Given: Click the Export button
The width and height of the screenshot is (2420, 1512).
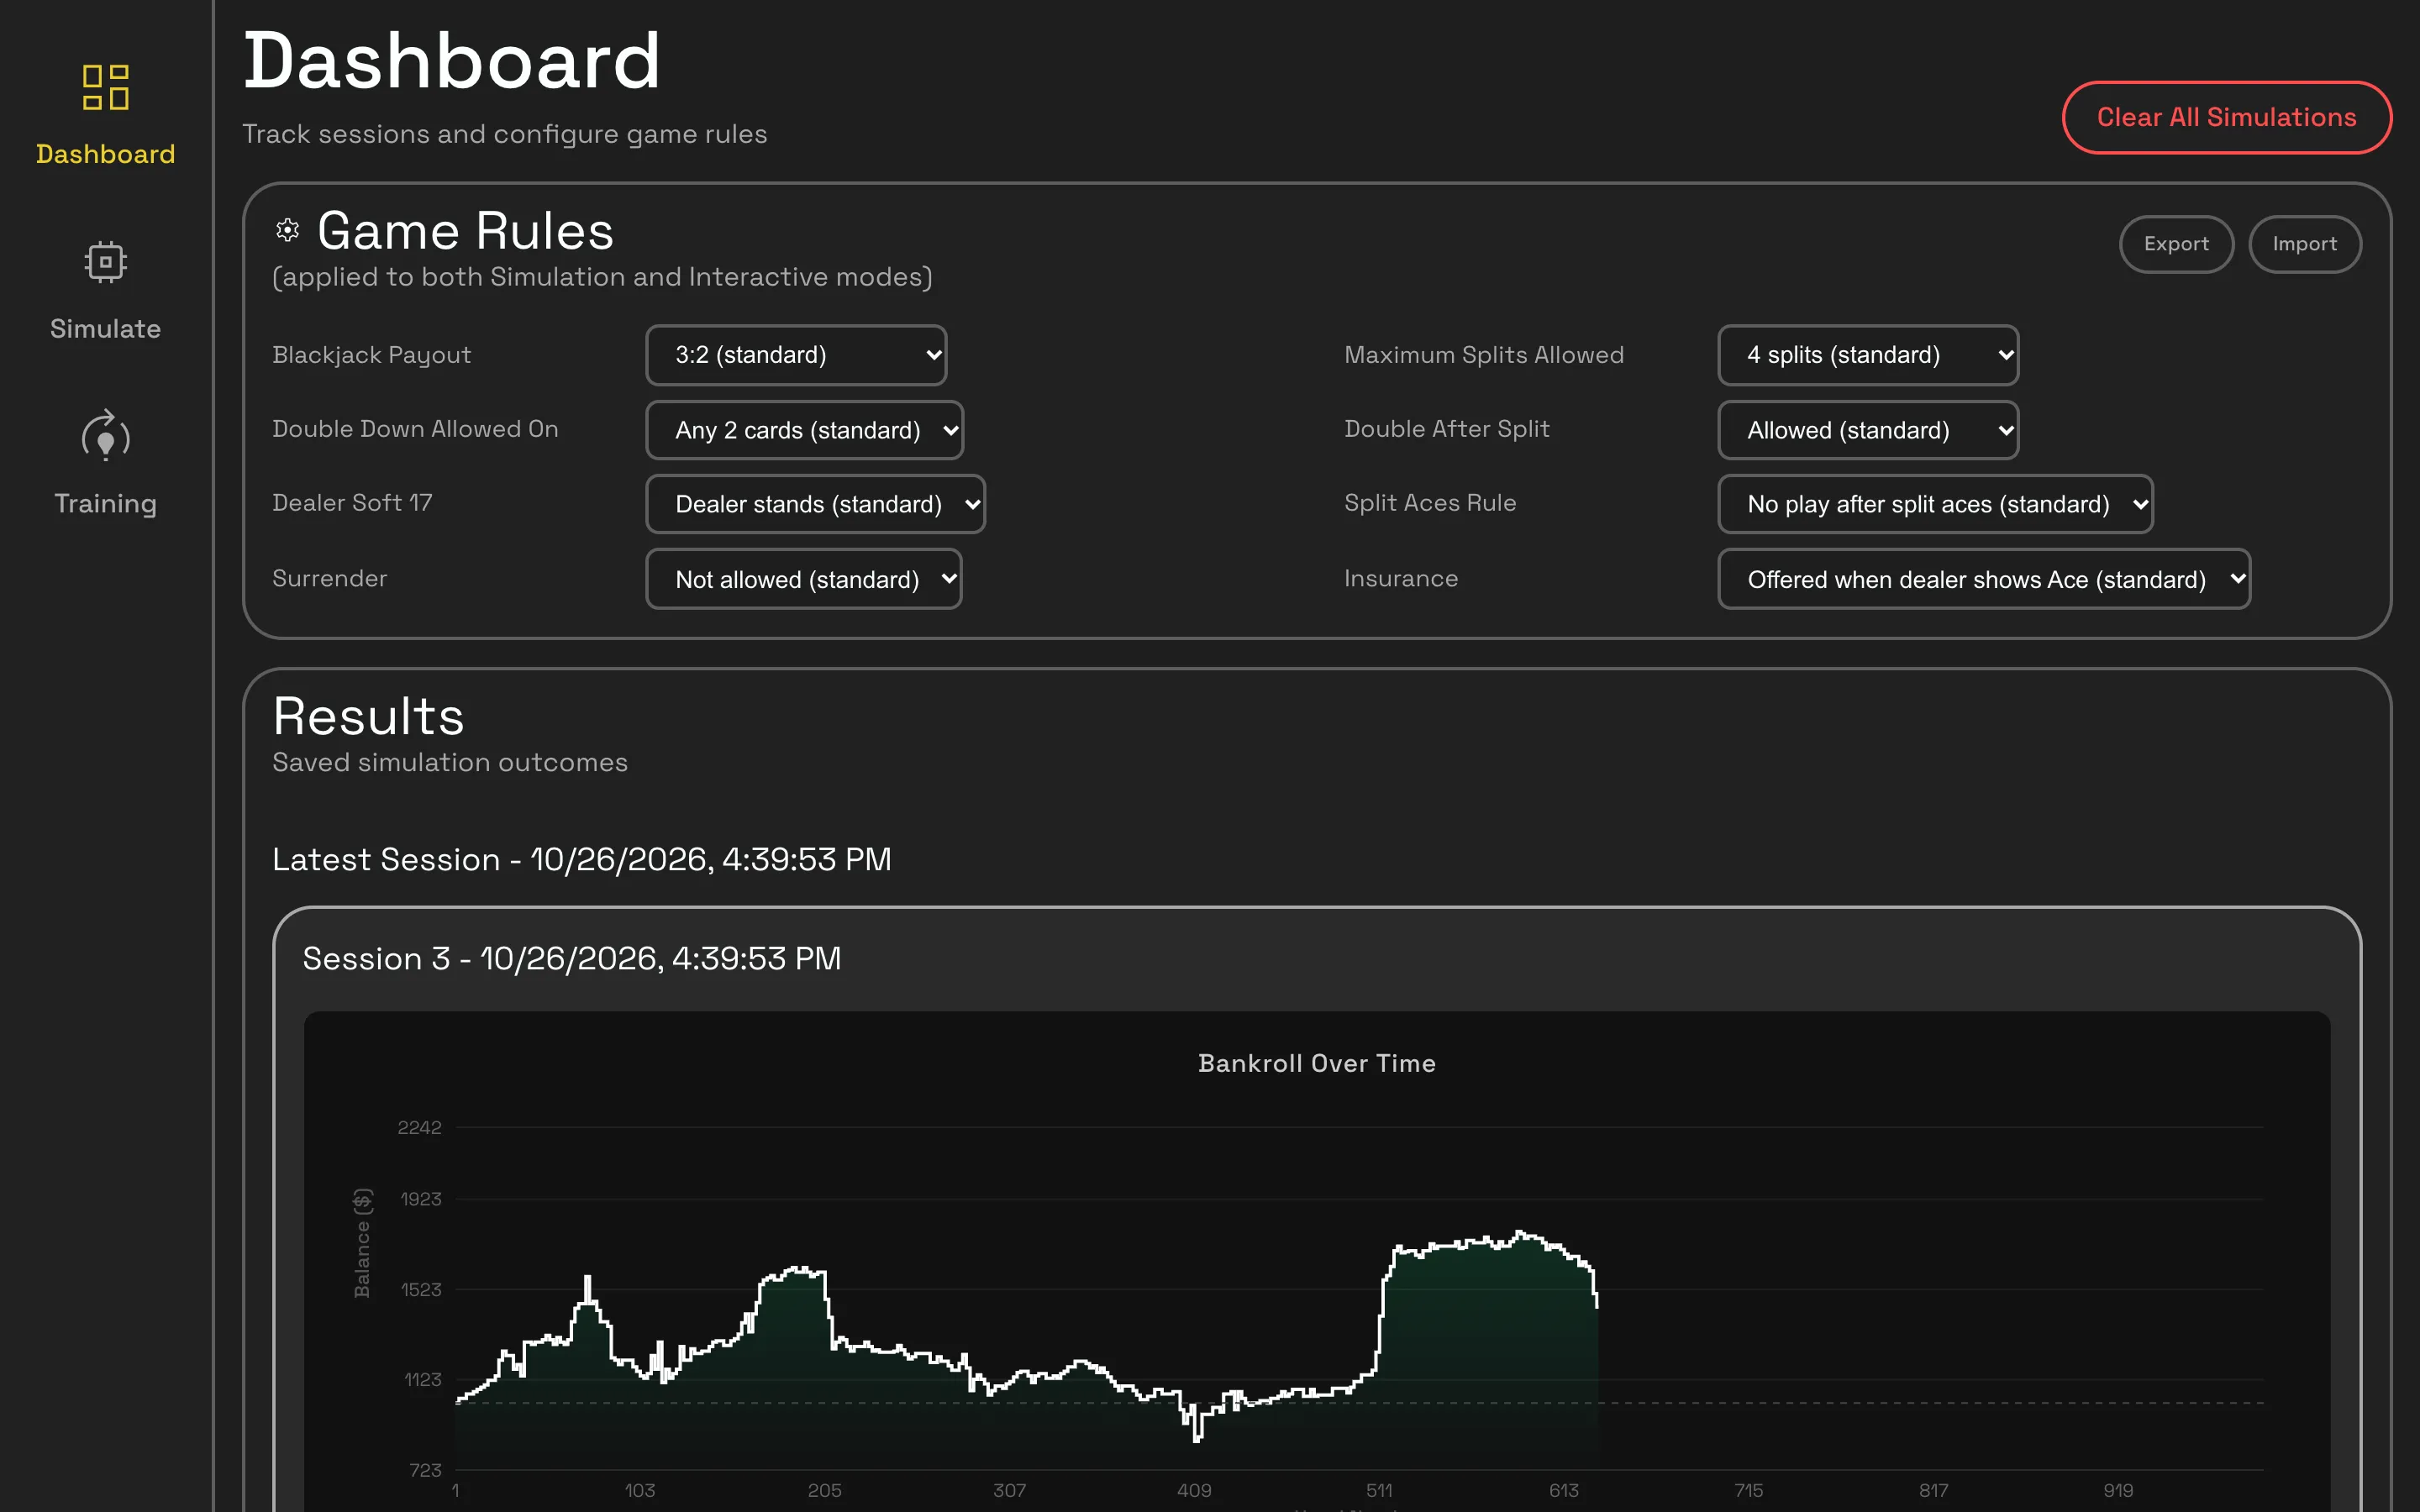Looking at the screenshot, I should [2176, 244].
